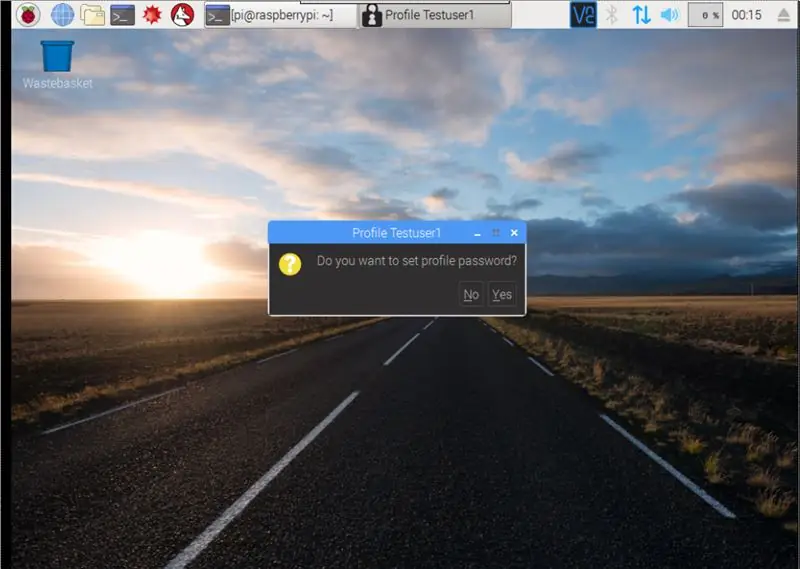Screen dimensions: 800x569
Task: Switch to the pi@raspberrypi terminal task
Action: pos(280,15)
